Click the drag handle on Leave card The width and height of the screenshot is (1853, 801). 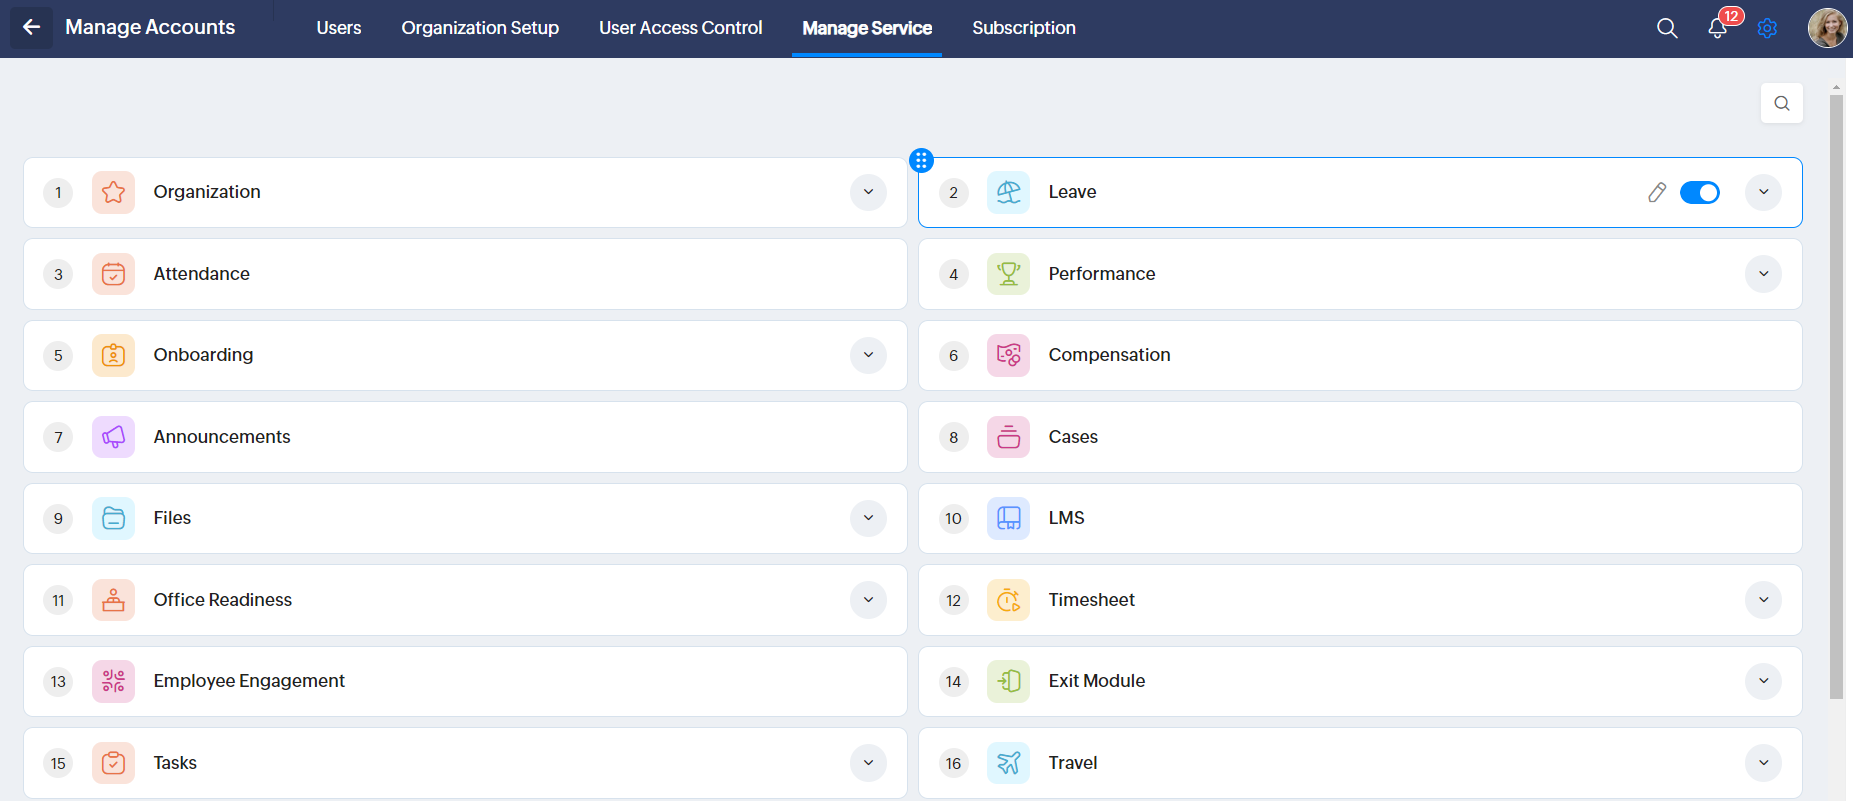coord(921,160)
